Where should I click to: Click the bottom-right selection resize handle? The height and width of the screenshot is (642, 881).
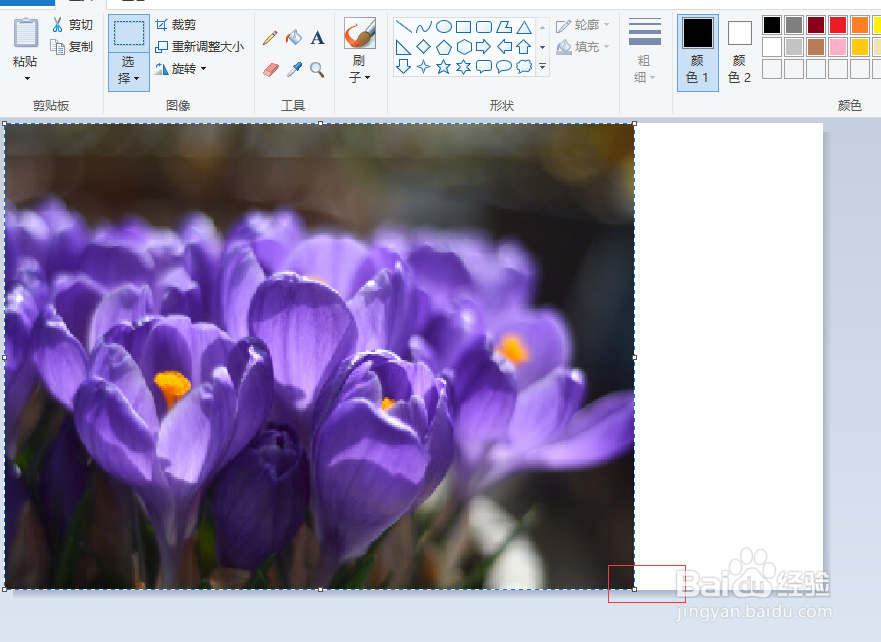634,589
